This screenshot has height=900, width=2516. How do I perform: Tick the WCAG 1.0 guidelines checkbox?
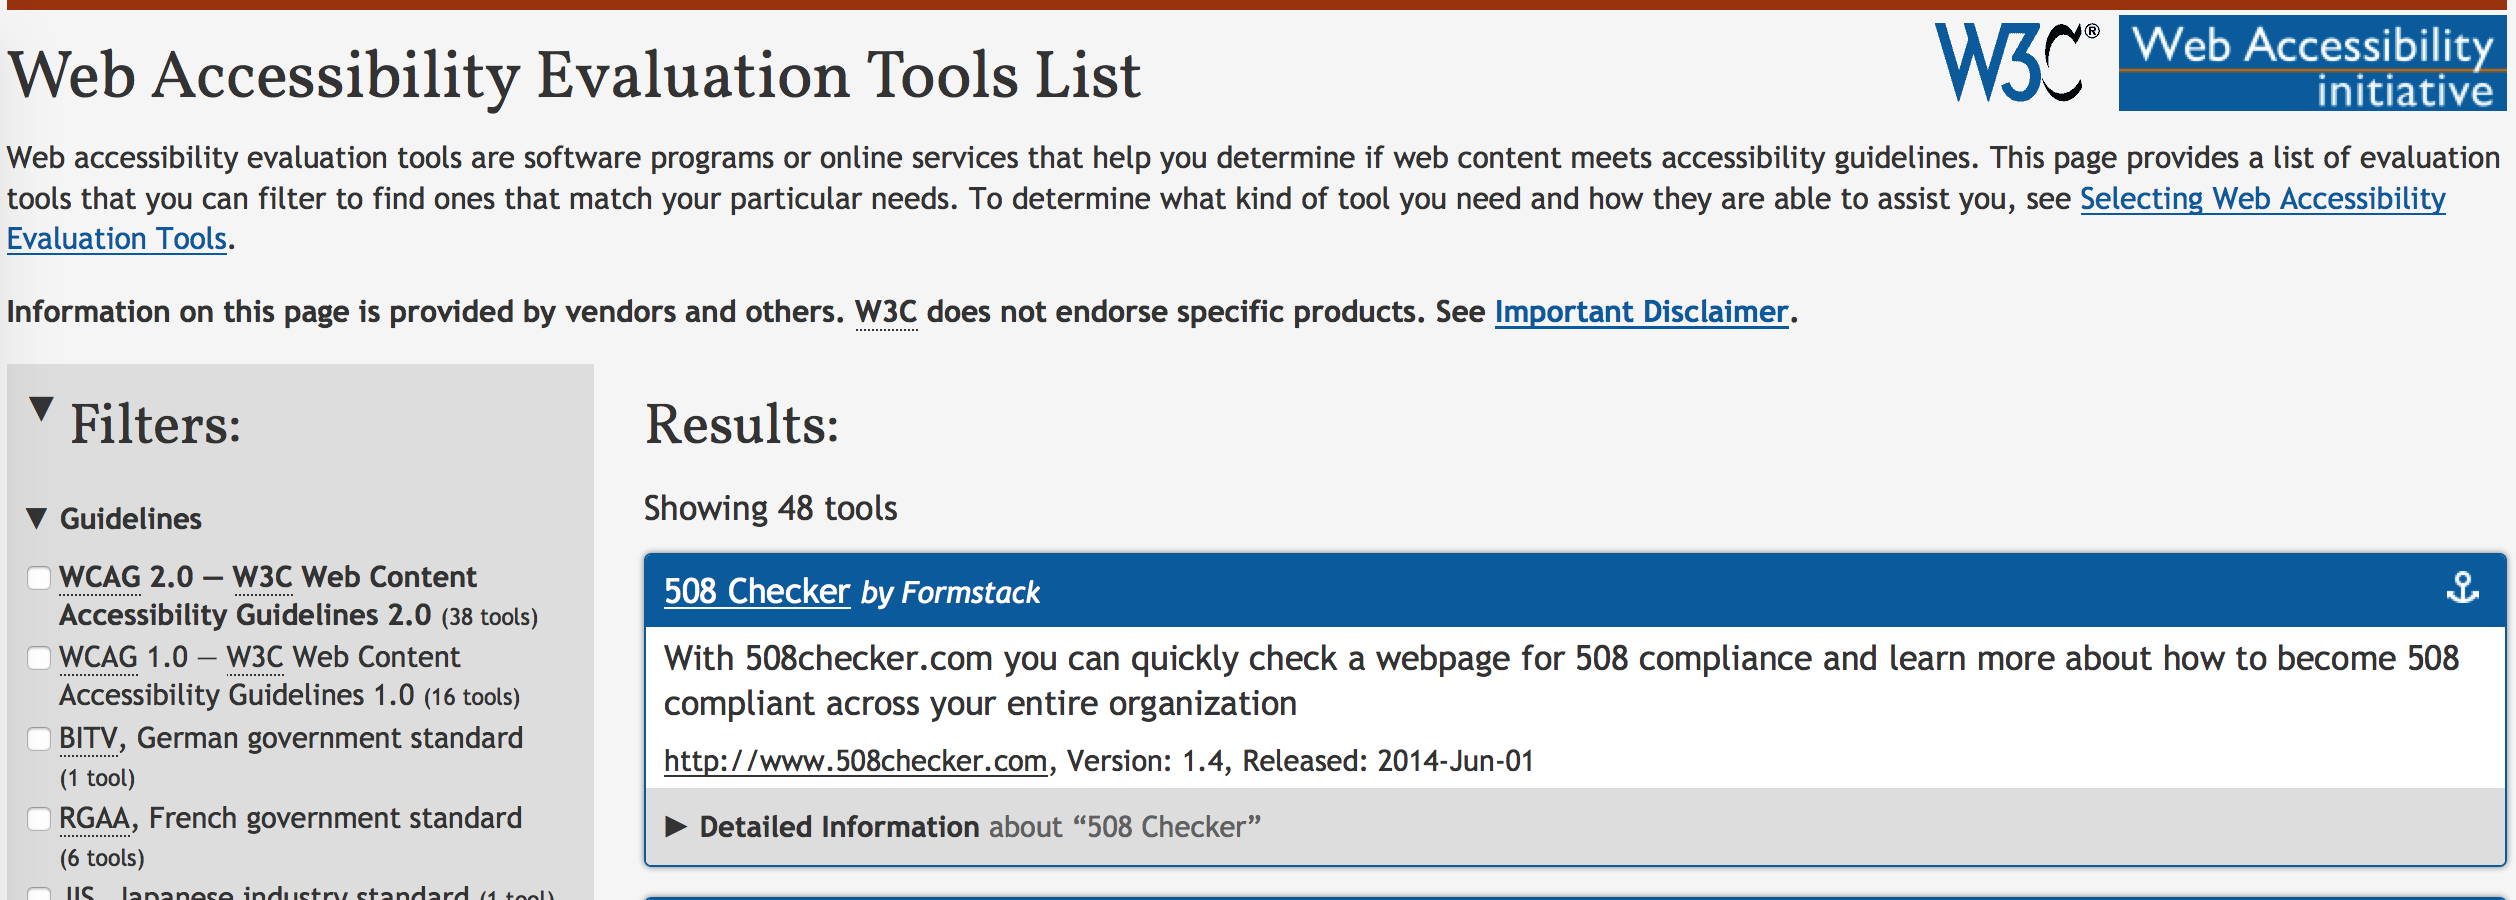[39, 658]
